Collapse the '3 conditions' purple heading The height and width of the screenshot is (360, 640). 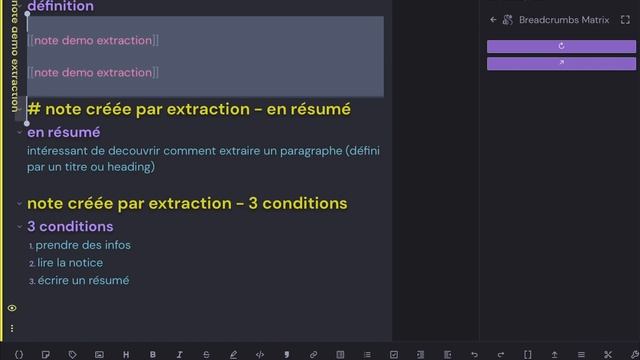coord(19,227)
